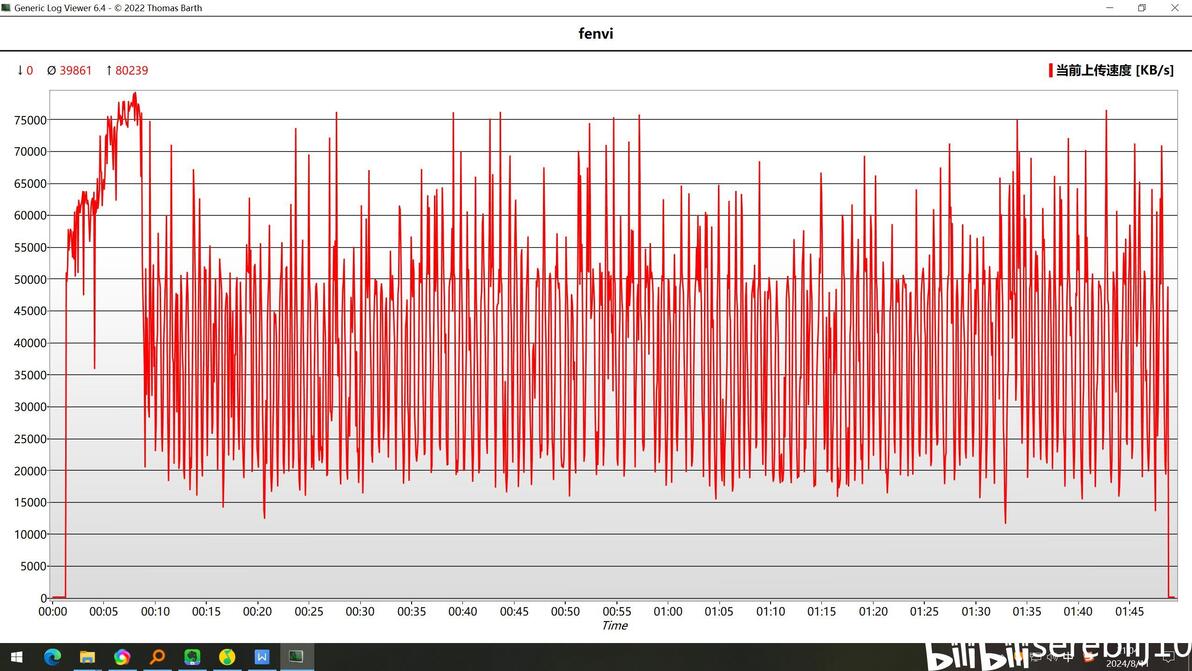Click the 75000 y-axis label

tap(30, 120)
